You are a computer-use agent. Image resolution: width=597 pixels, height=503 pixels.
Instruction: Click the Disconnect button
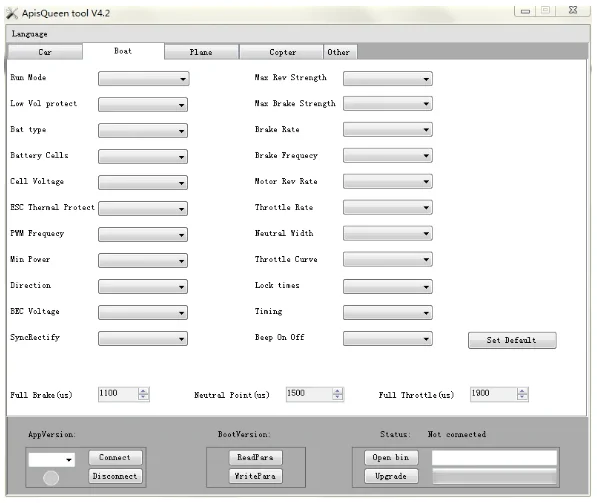click(115, 476)
